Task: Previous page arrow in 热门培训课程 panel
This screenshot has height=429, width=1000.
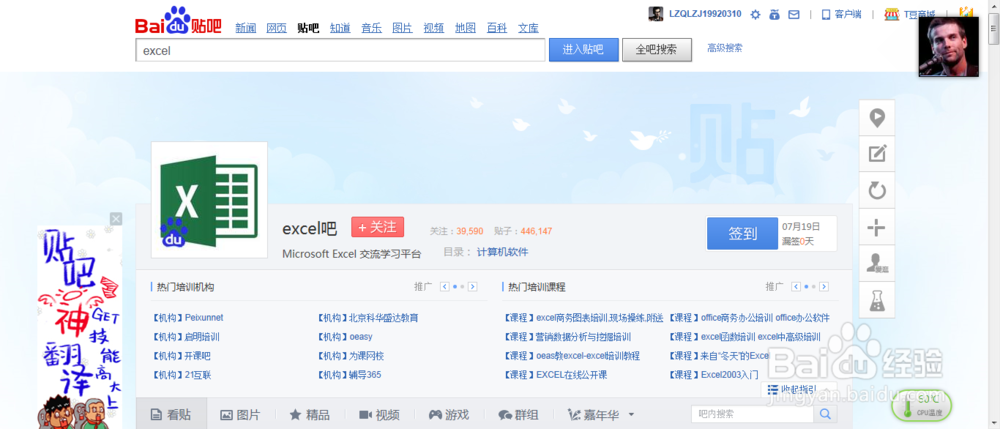Action: click(796, 287)
